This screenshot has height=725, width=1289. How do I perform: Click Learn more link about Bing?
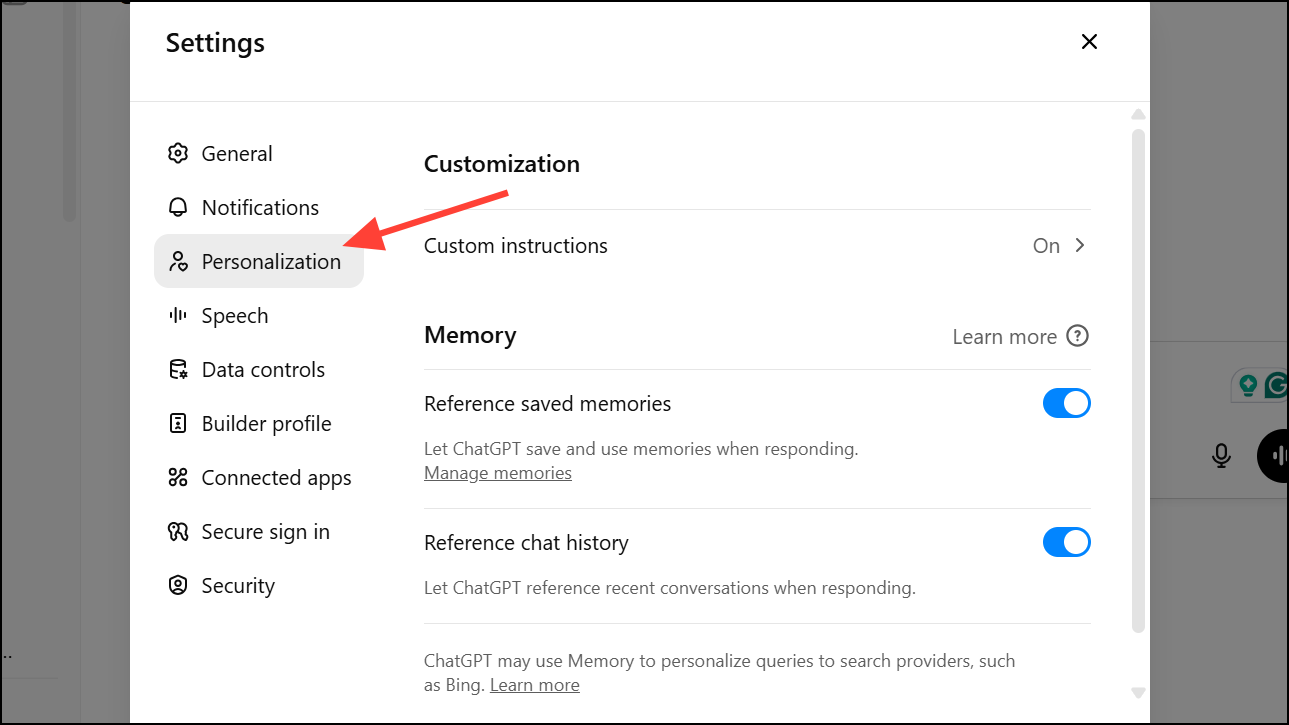pos(535,685)
